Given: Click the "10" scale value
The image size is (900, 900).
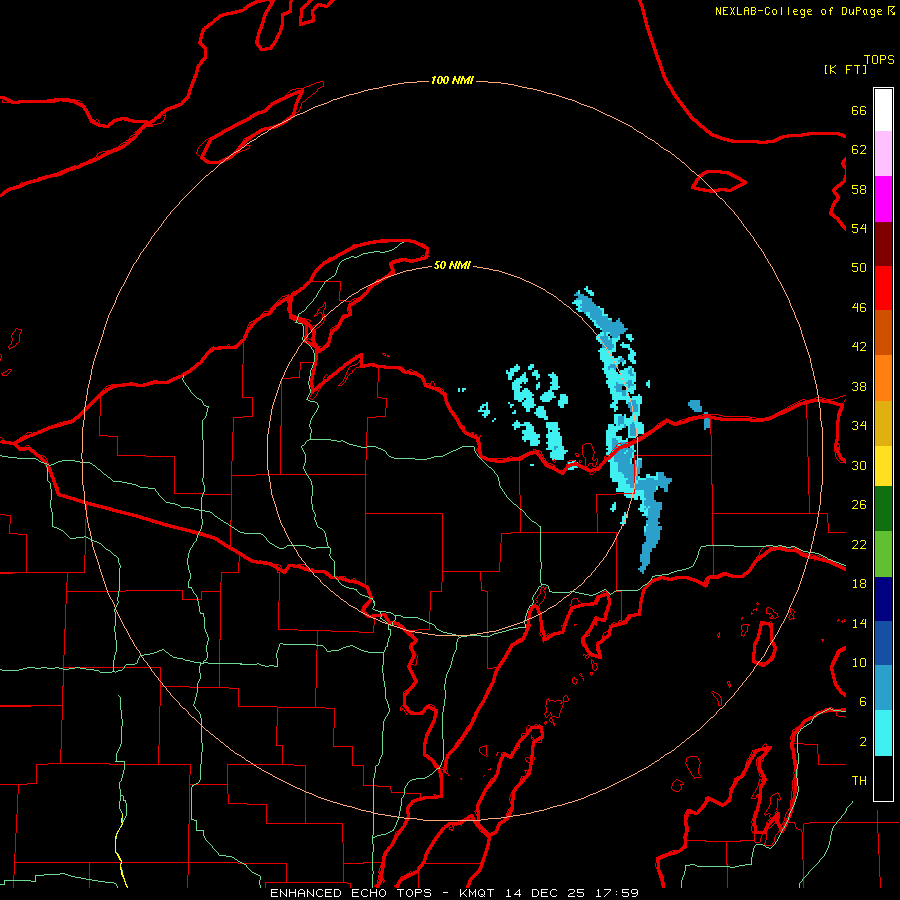Looking at the screenshot, I should click(x=859, y=663).
